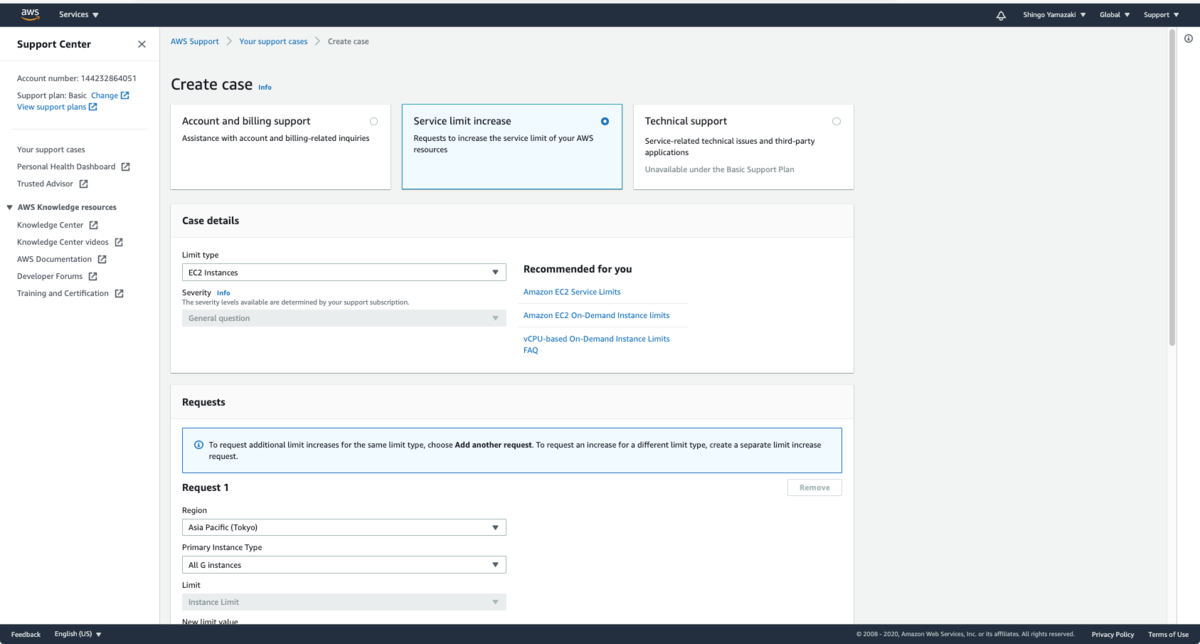Open Training and Certification link

pyautogui.click(x=63, y=293)
